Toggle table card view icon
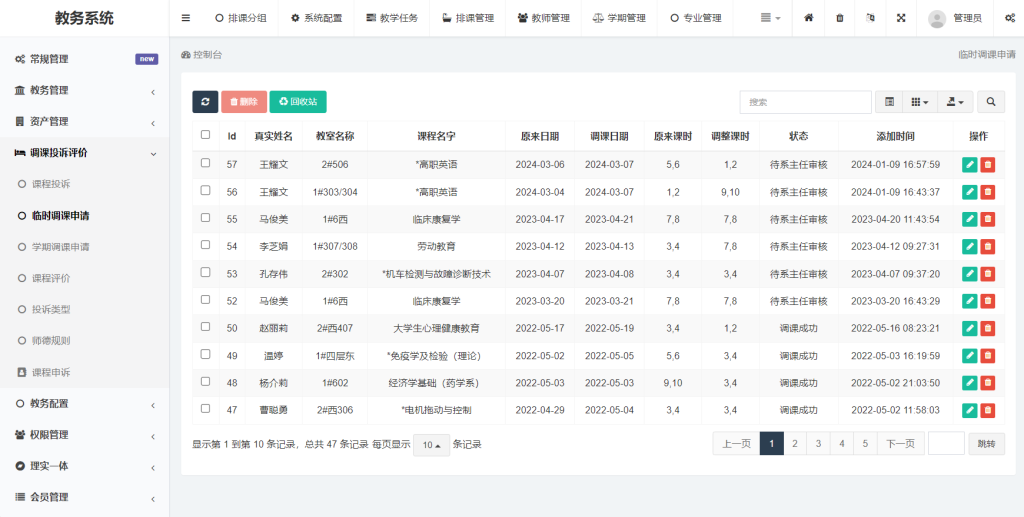The height and width of the screenshot is (517, 1024). click(889, 102)
